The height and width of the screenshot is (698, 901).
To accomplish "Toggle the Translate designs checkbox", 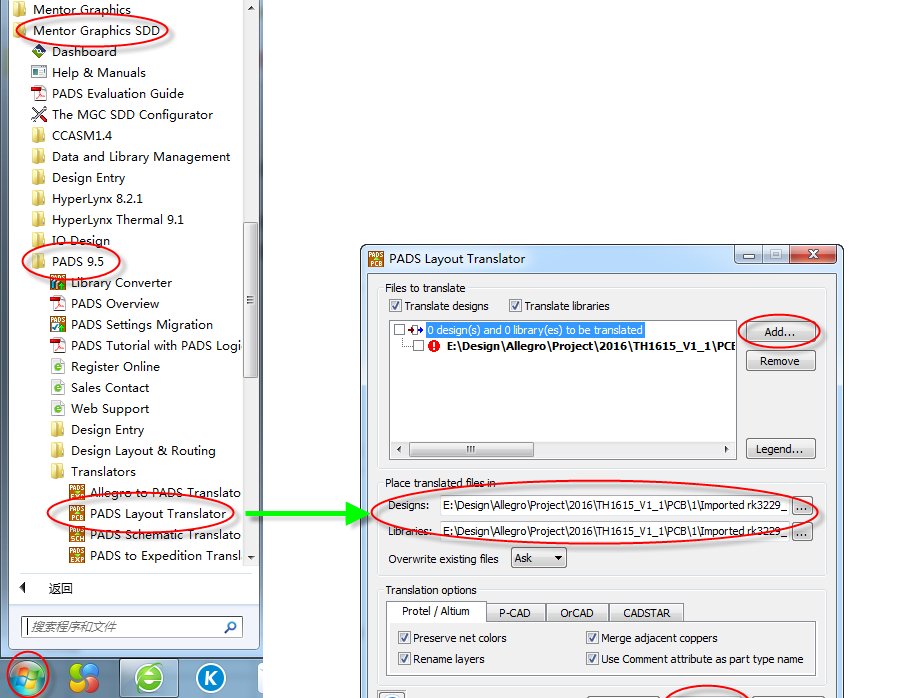I will [396, 306].
